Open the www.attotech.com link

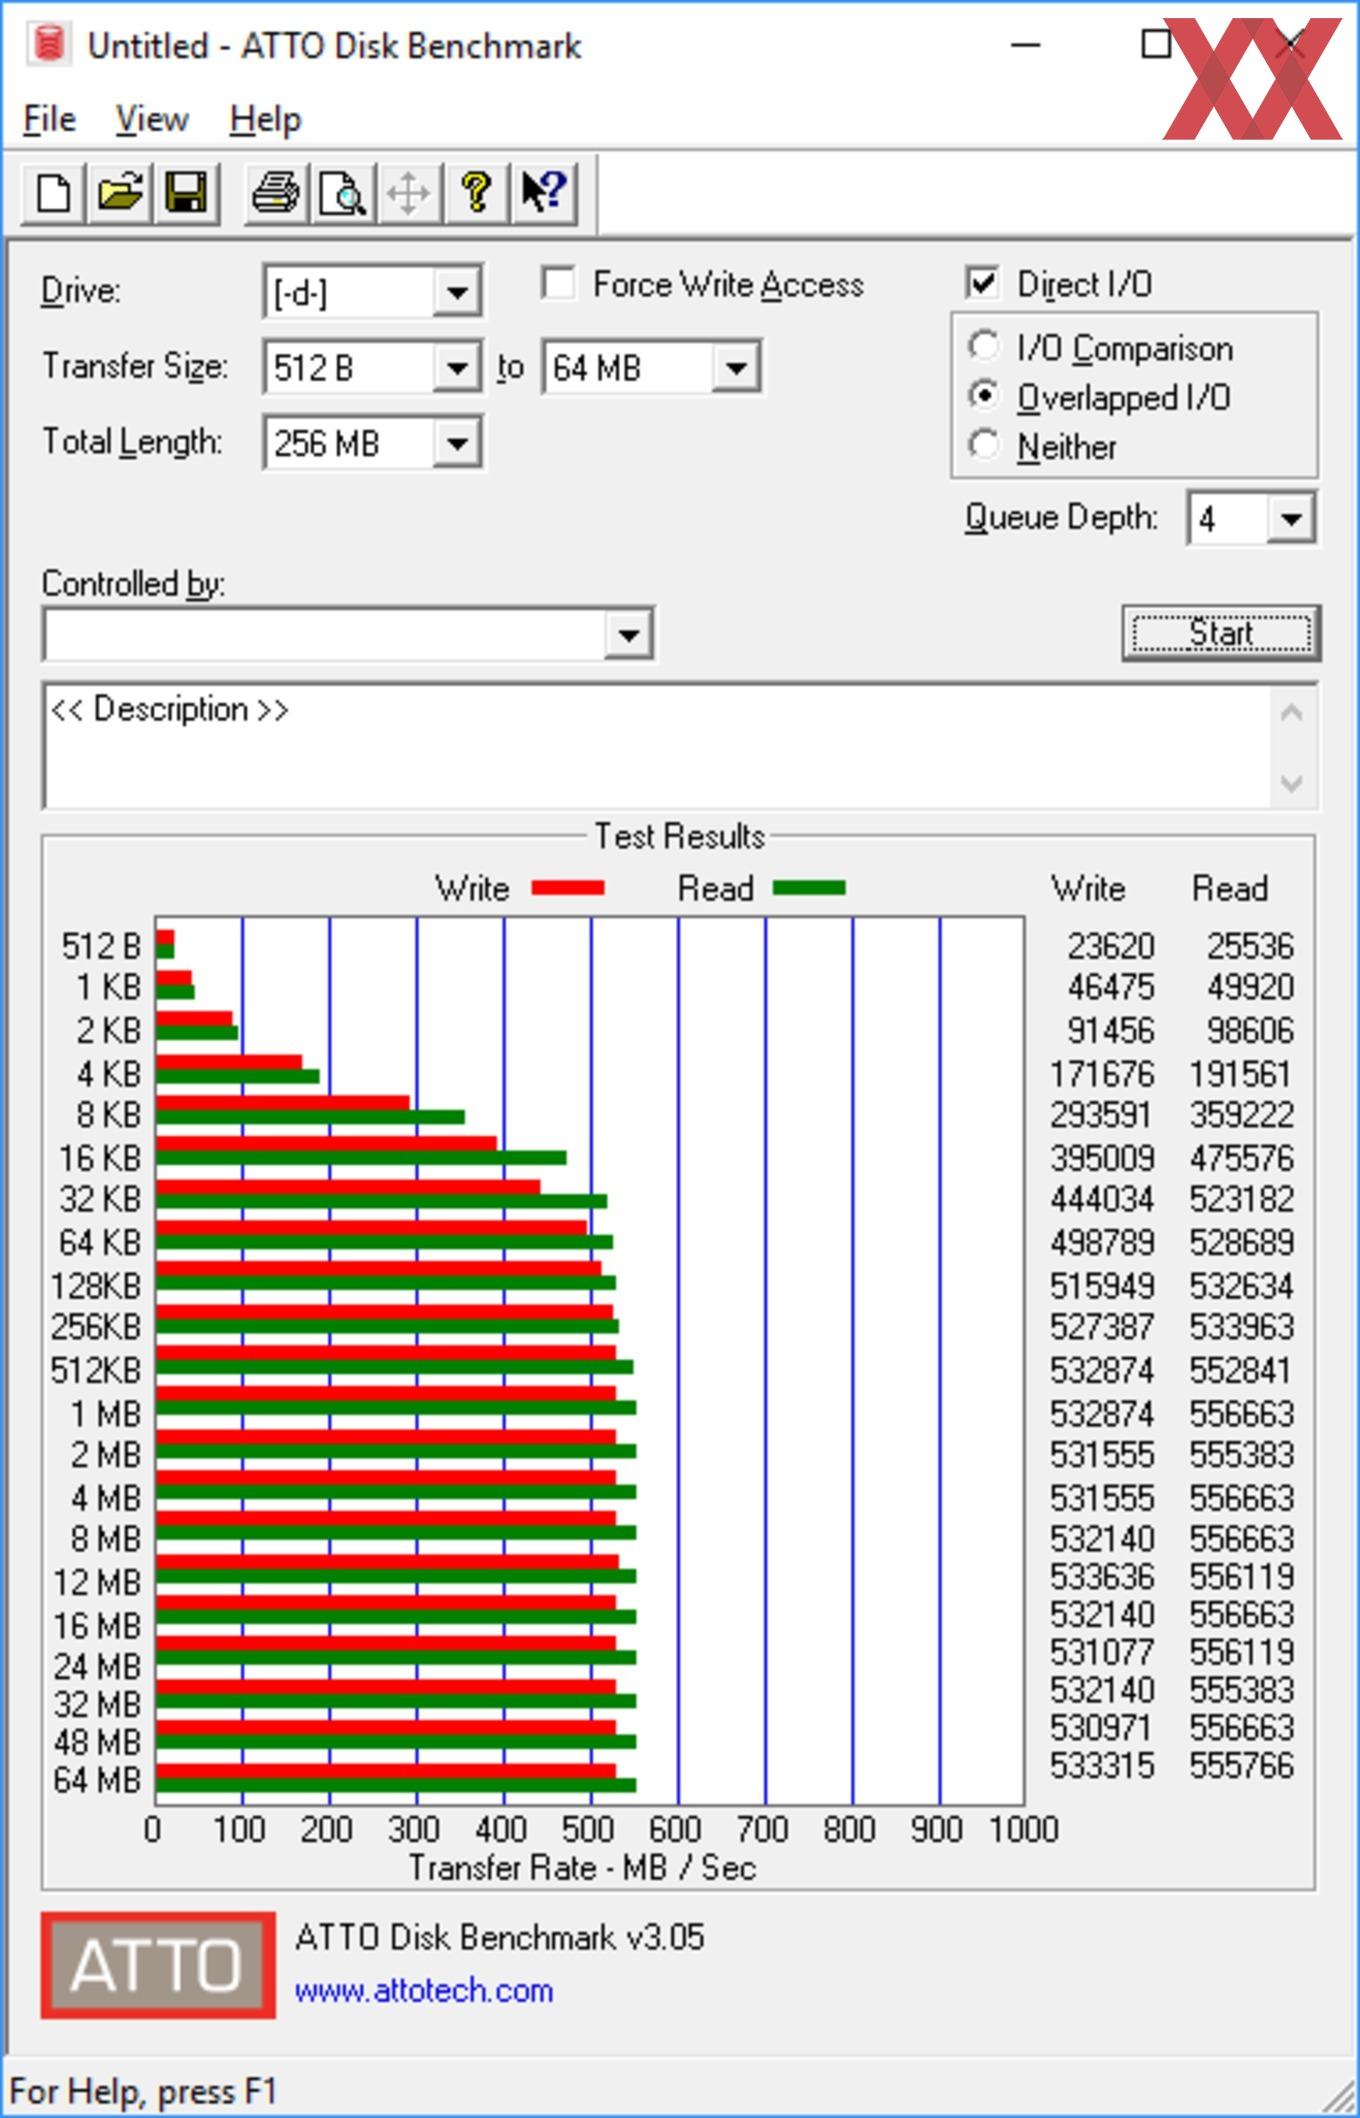[424, 1991]
